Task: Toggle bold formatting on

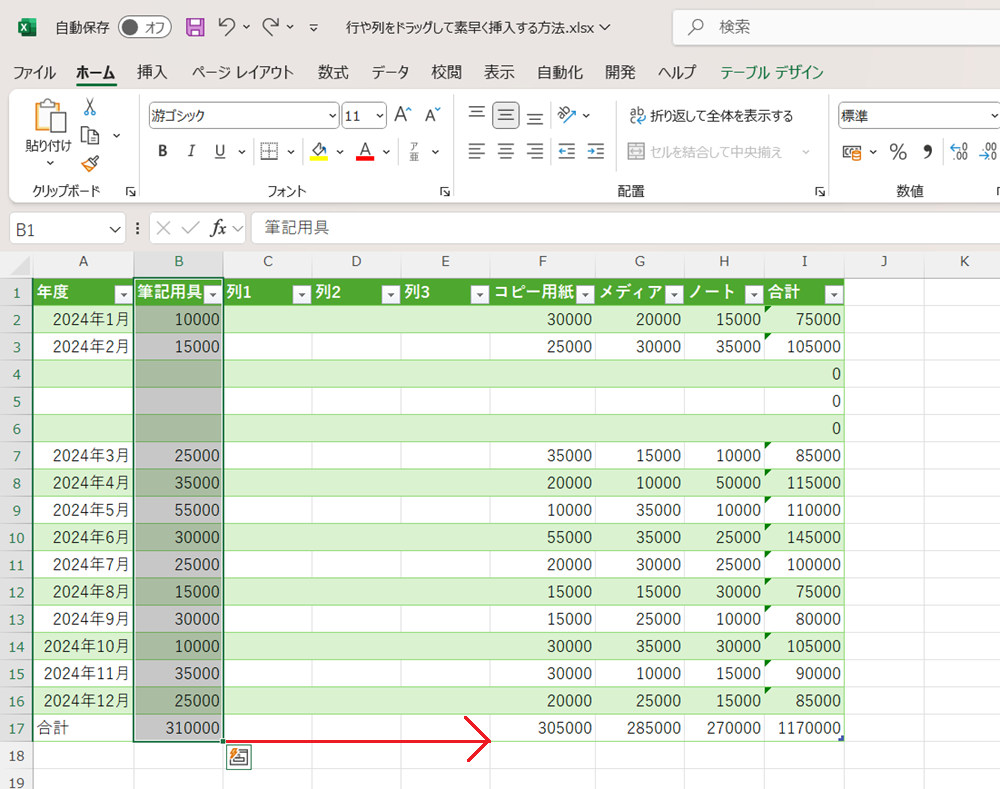Action: [x=163, y=151]
